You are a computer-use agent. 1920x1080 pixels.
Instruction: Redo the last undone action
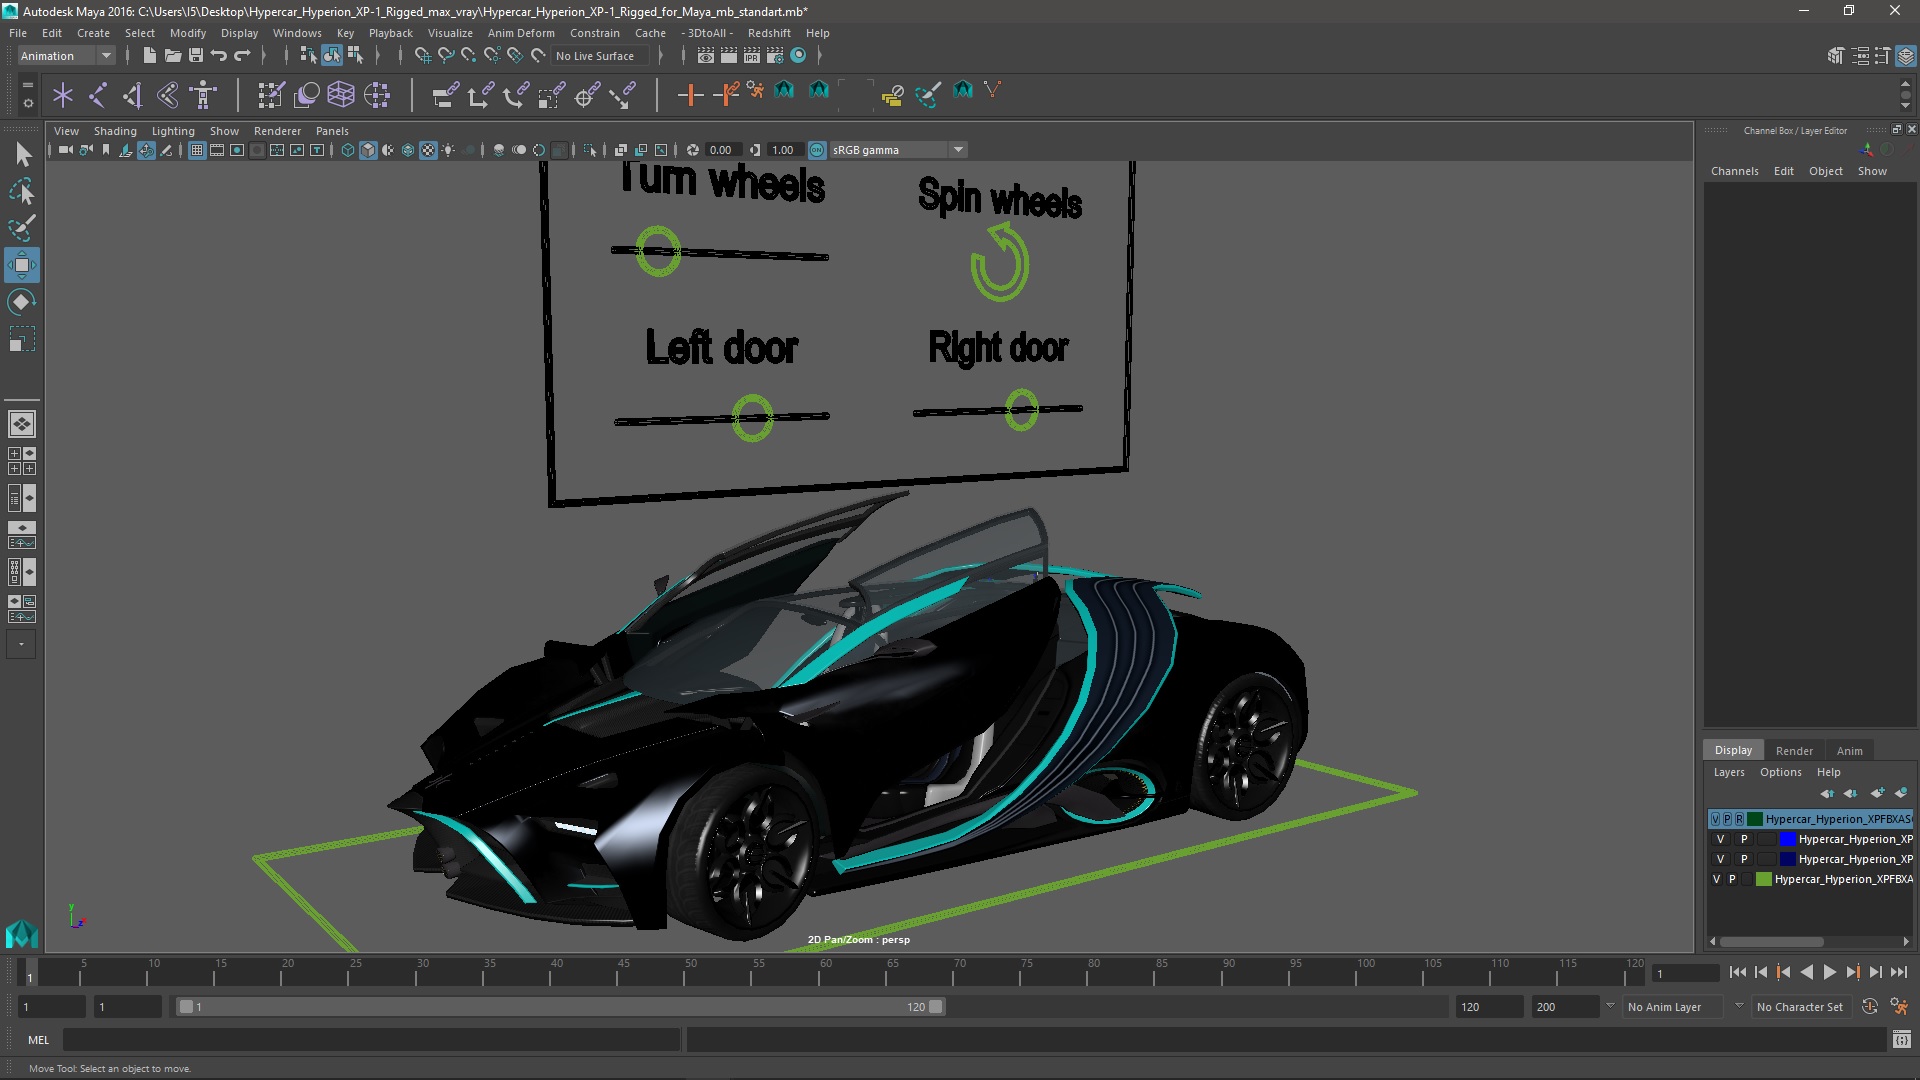point(242,56)
